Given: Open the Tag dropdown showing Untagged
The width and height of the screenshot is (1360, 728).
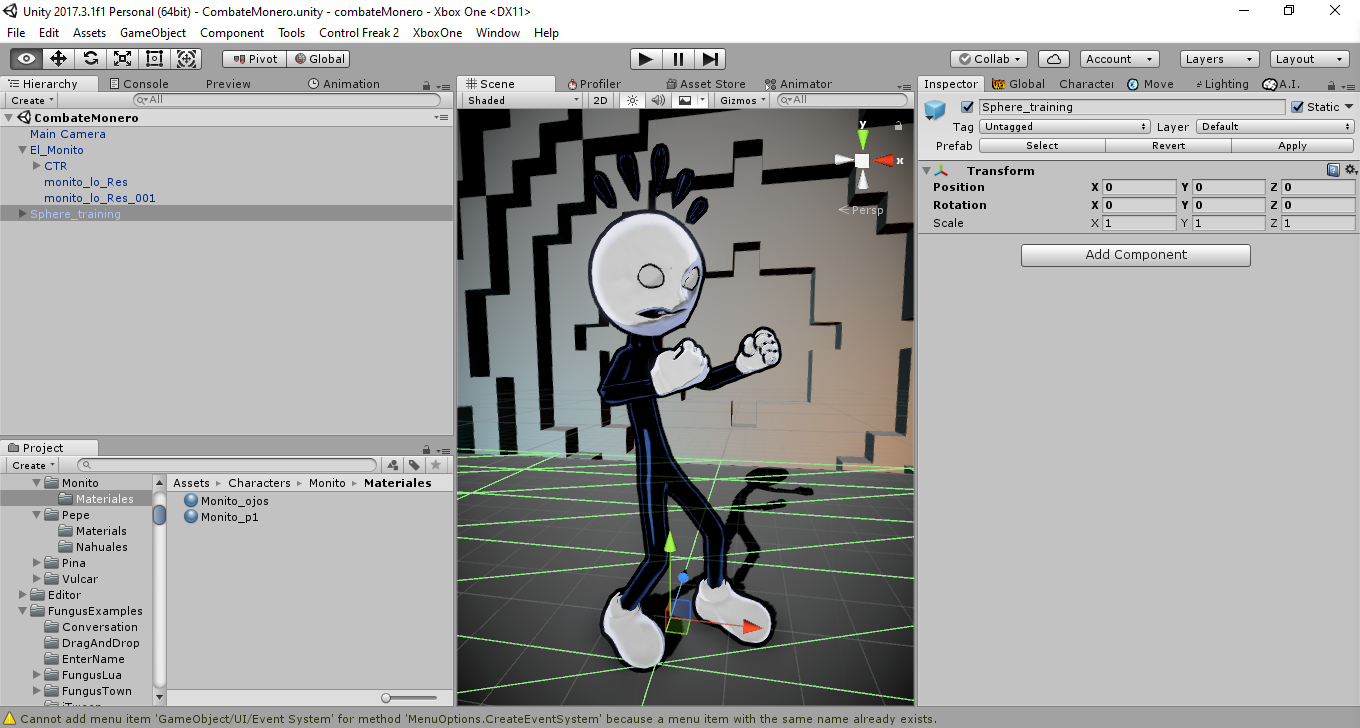Looking at the screenshot, I should click(x=1065, y=127).
